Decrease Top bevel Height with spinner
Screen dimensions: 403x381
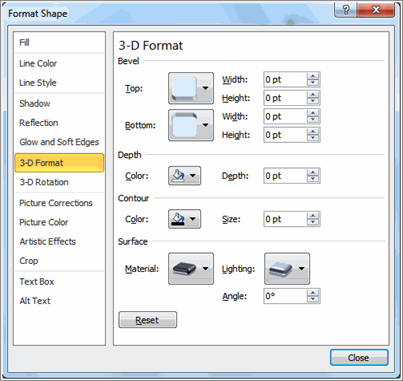coord(313,102)
